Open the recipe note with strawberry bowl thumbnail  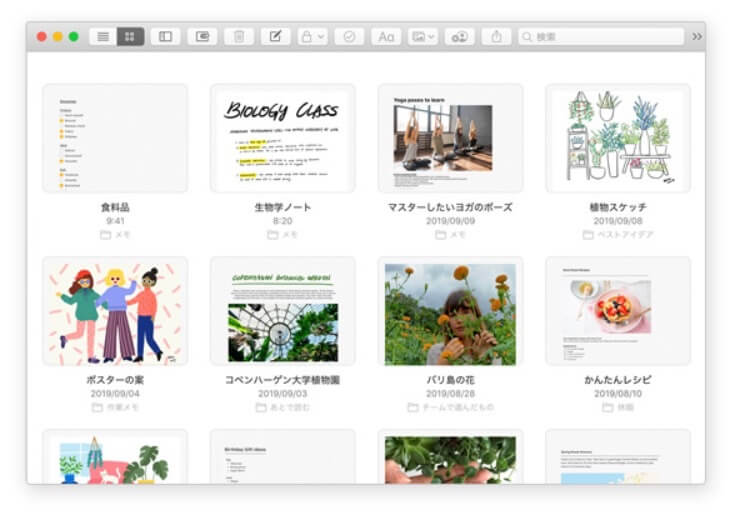point(618,311)
